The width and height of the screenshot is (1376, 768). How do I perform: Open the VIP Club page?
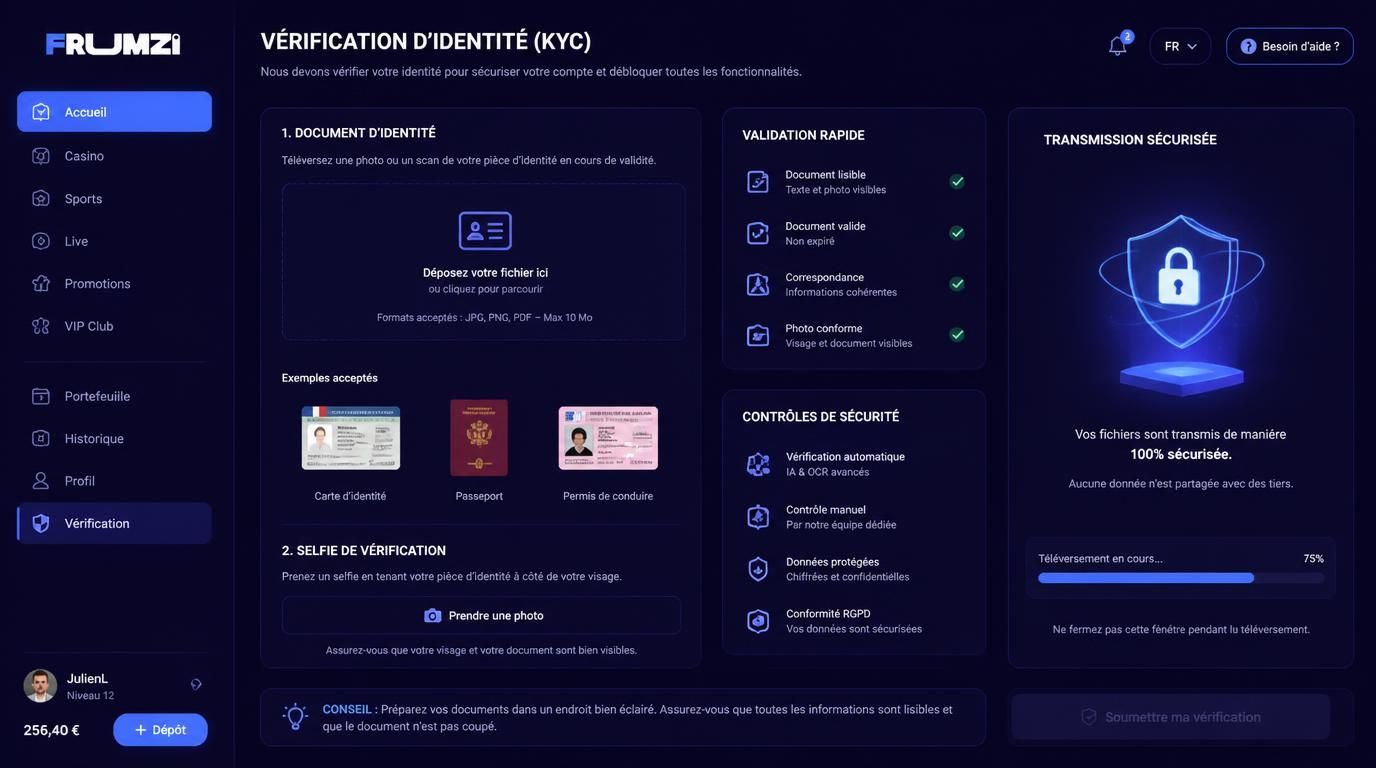click(x=114, y=326)
